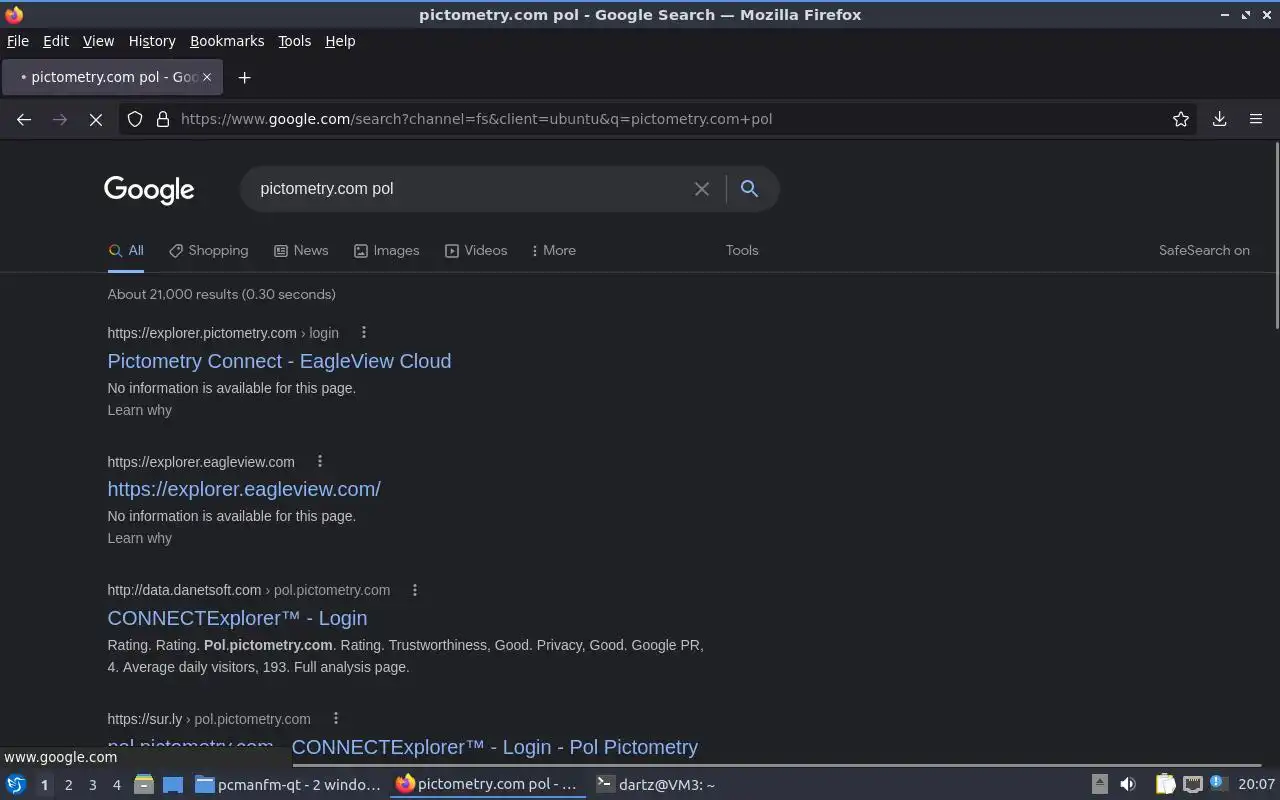Switch to workspace 4 in taskbar

(x=116, y=785)
